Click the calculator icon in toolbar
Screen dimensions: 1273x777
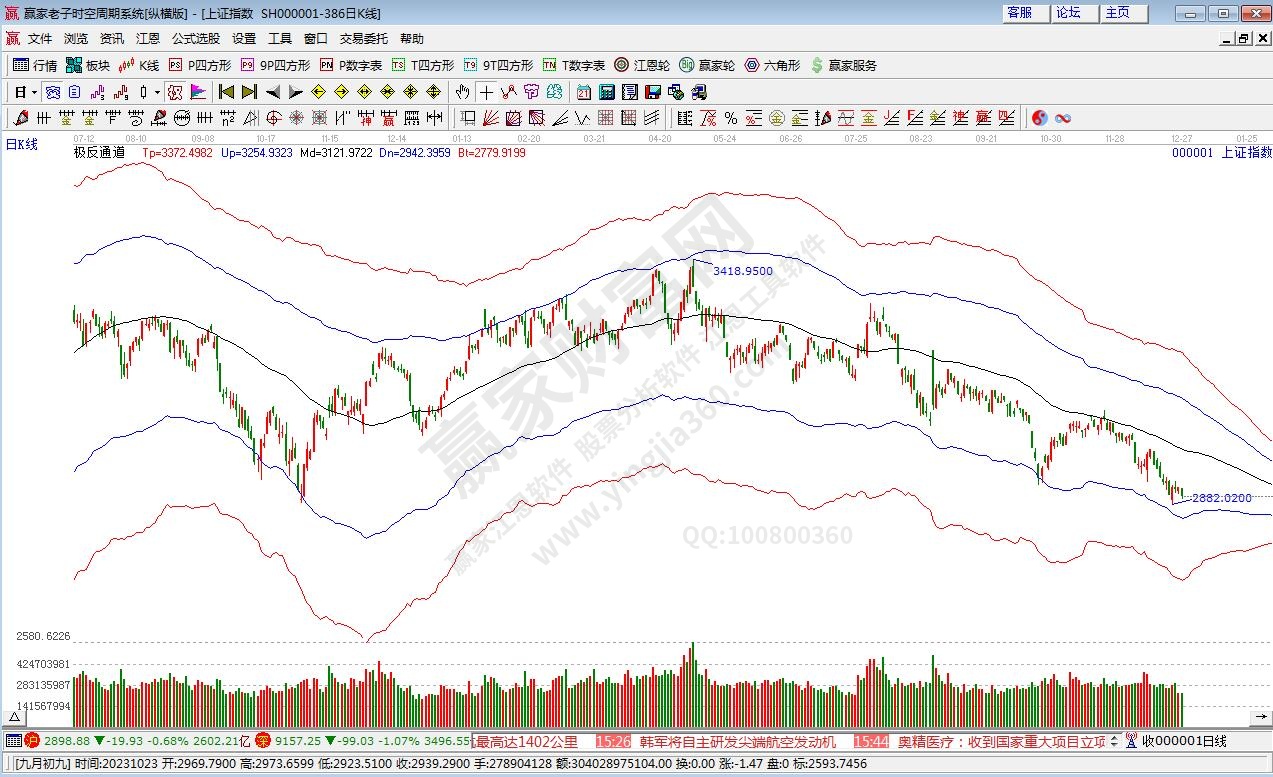click(x=606, y=92)
